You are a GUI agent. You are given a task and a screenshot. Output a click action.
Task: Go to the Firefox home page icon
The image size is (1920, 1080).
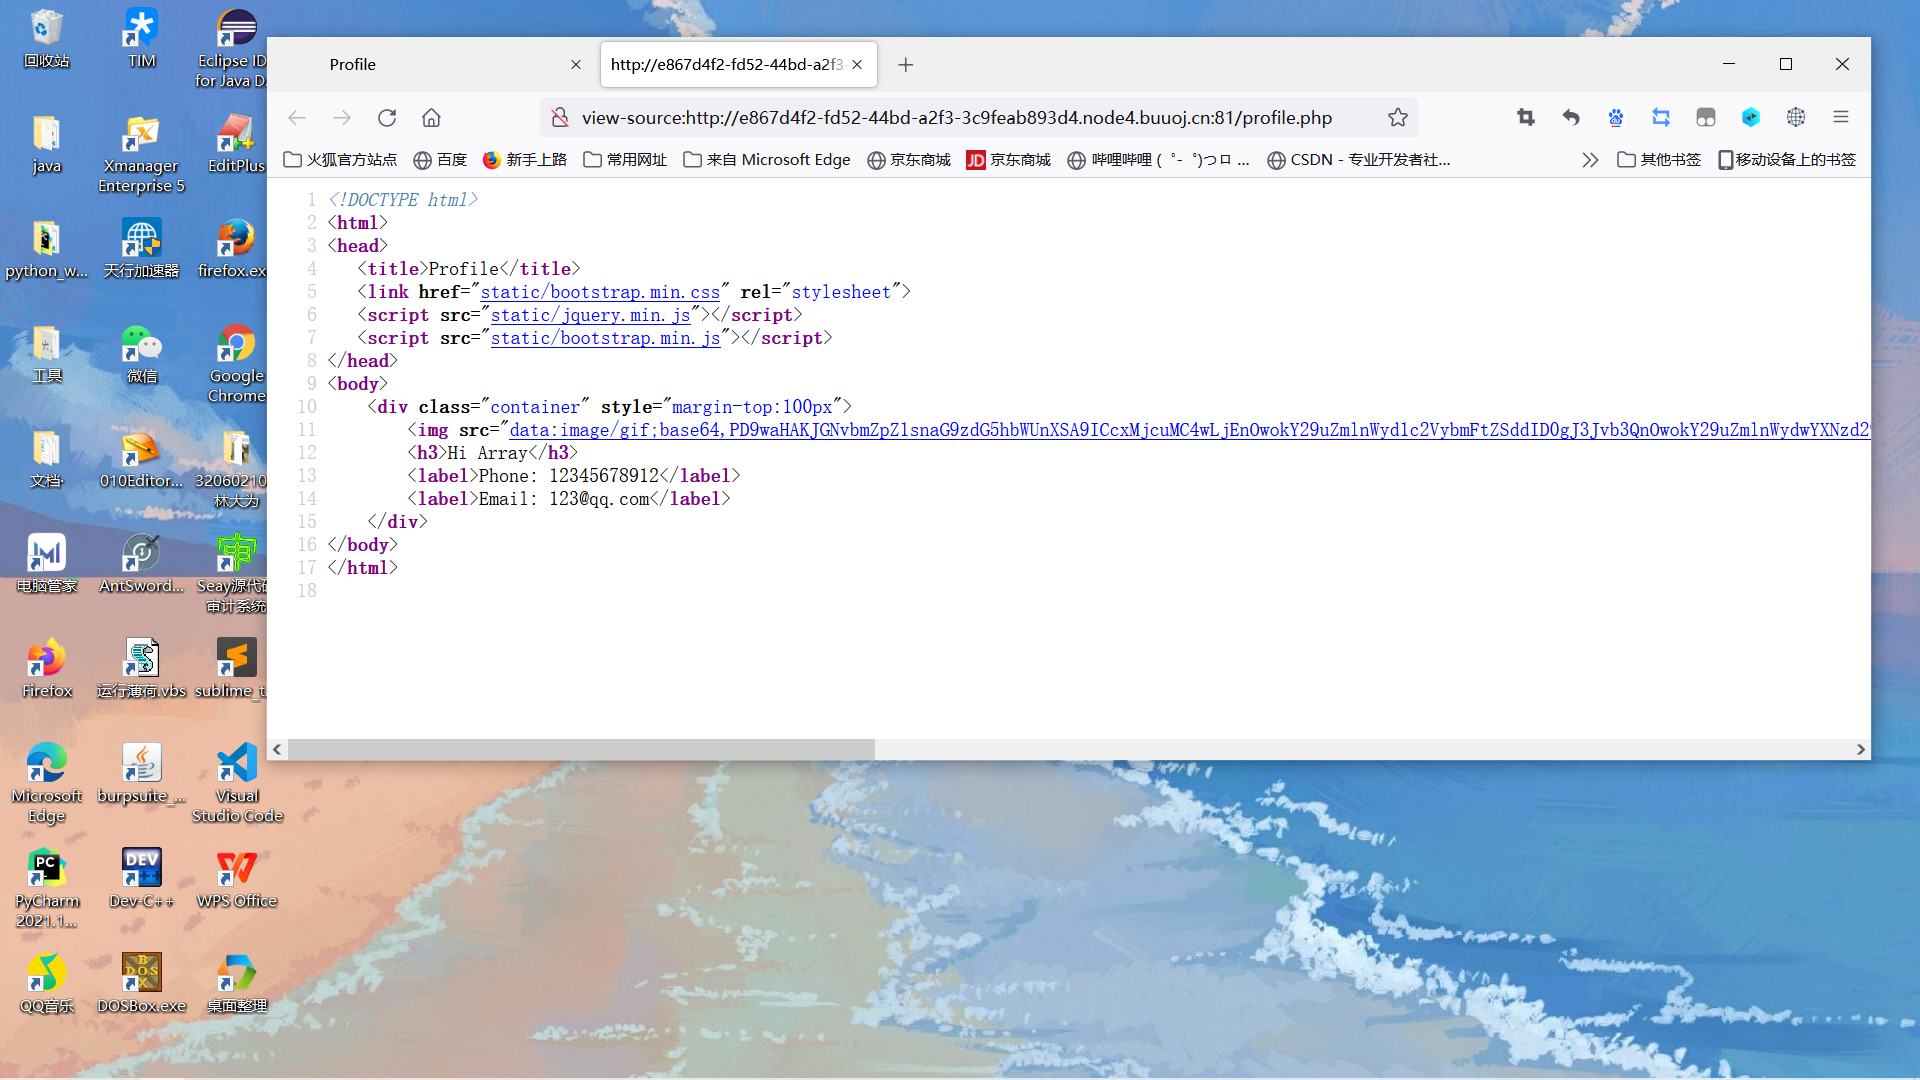tap(431, 118)
